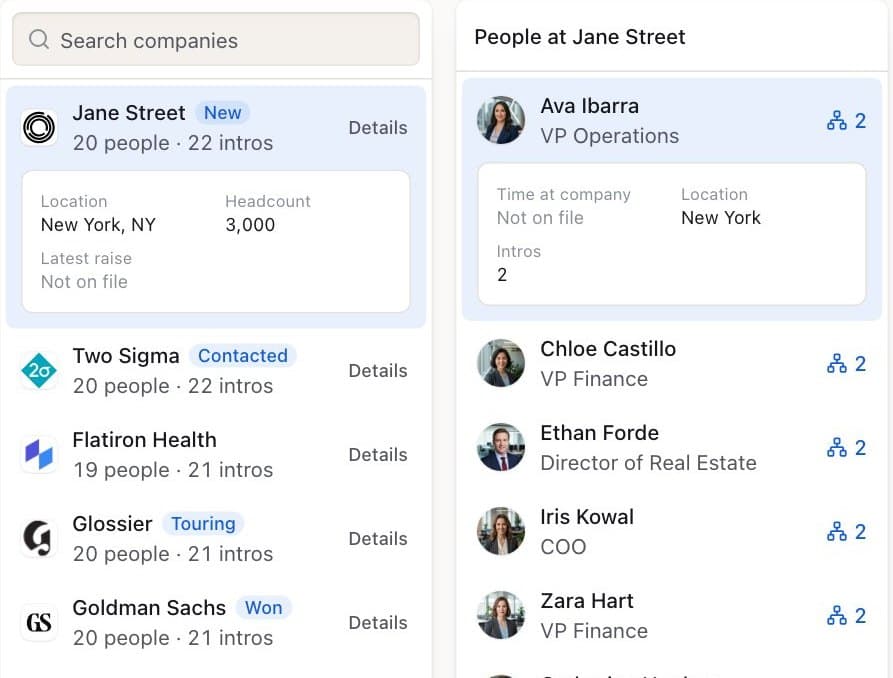Click the Contacted tag on Two Sigma
The width and height of the screenshot is (893, 678).
[x=243, y=356]
